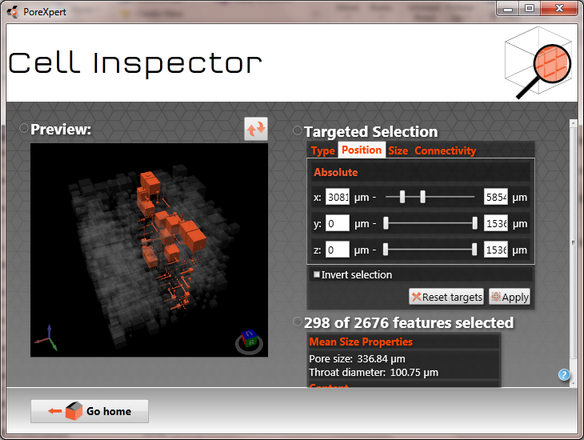The width and height of the screenshot is (584, 440).
Task: Minimize the PoreXpert window
Action: [x=508, y=9]
